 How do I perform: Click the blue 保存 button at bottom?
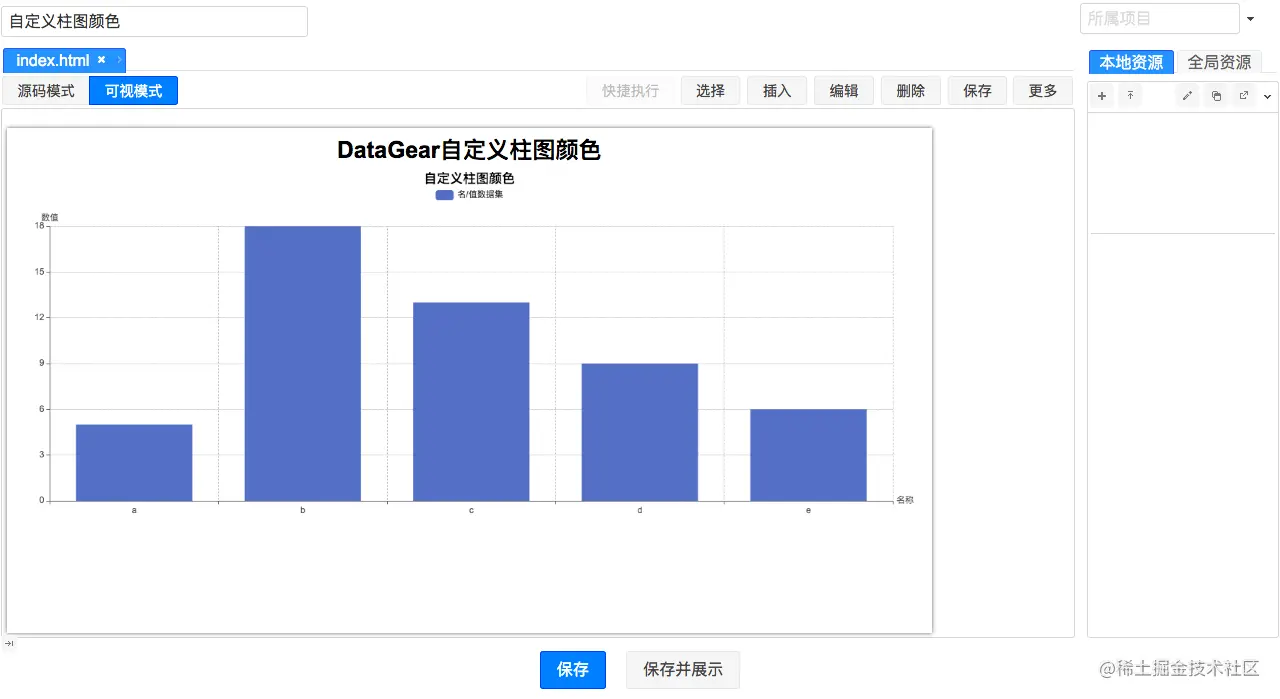[x=573, y=670]
